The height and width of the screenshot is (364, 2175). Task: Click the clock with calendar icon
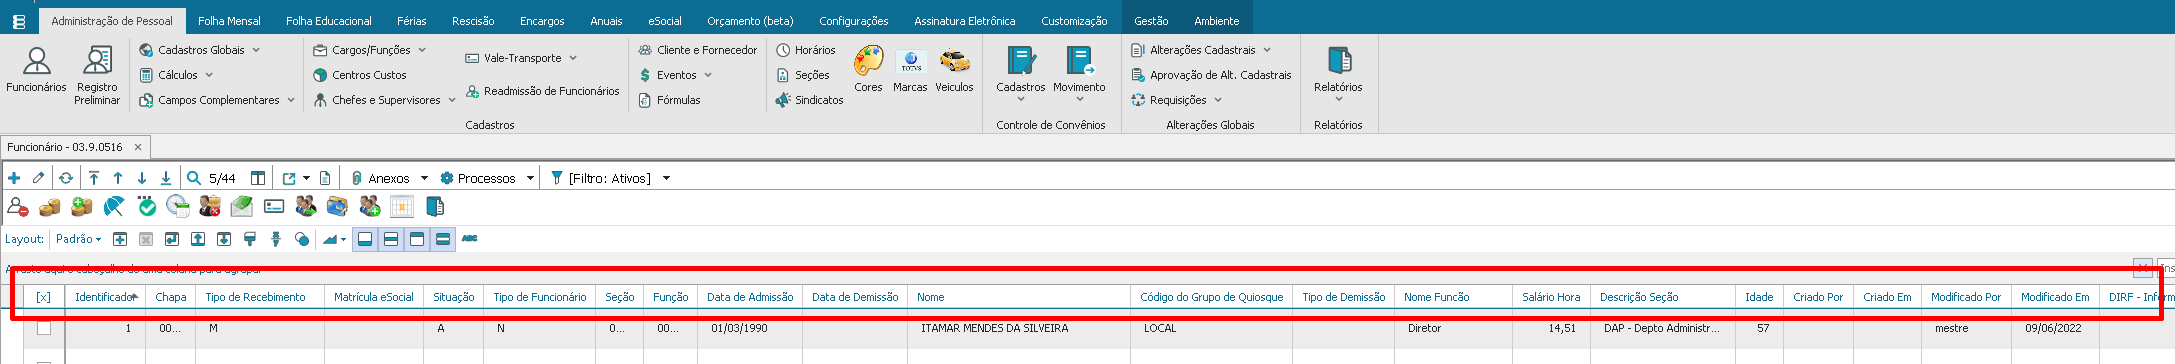tap(178, 207)
